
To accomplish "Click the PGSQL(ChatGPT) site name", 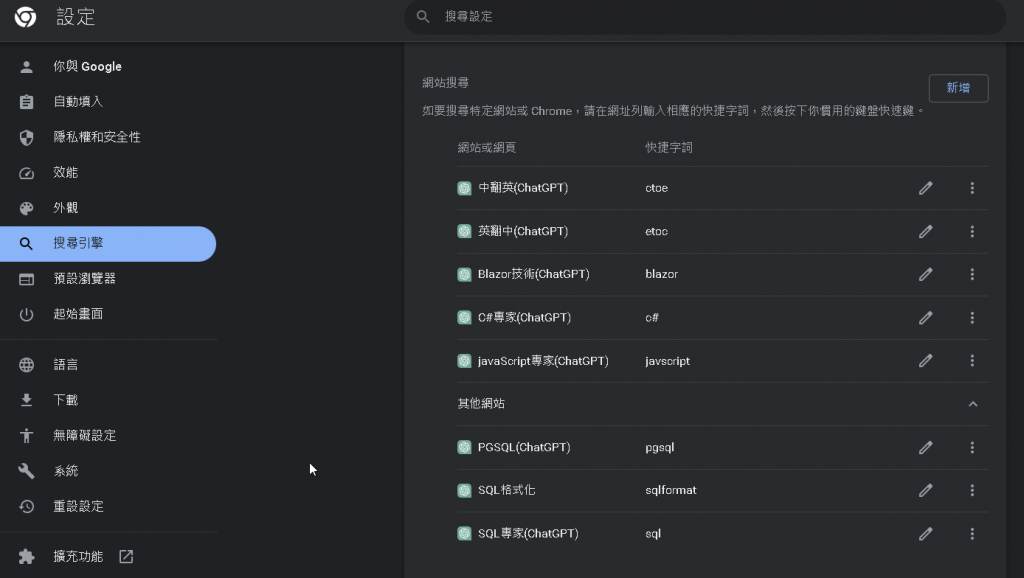I will click(x=524, y=447).
